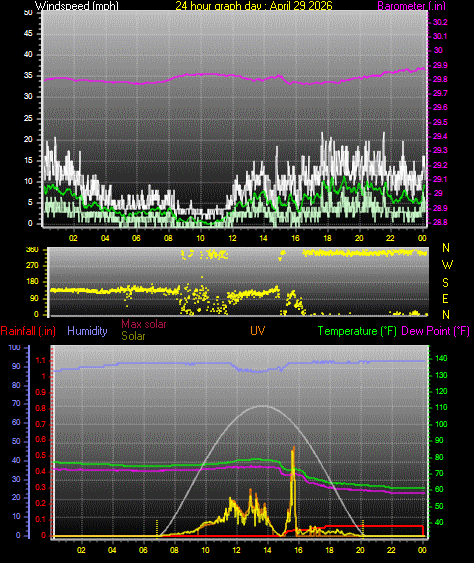Viewport: 474px width, 563px height.
Task: Select the UV legend label
Action: click(x=257, y=331)
